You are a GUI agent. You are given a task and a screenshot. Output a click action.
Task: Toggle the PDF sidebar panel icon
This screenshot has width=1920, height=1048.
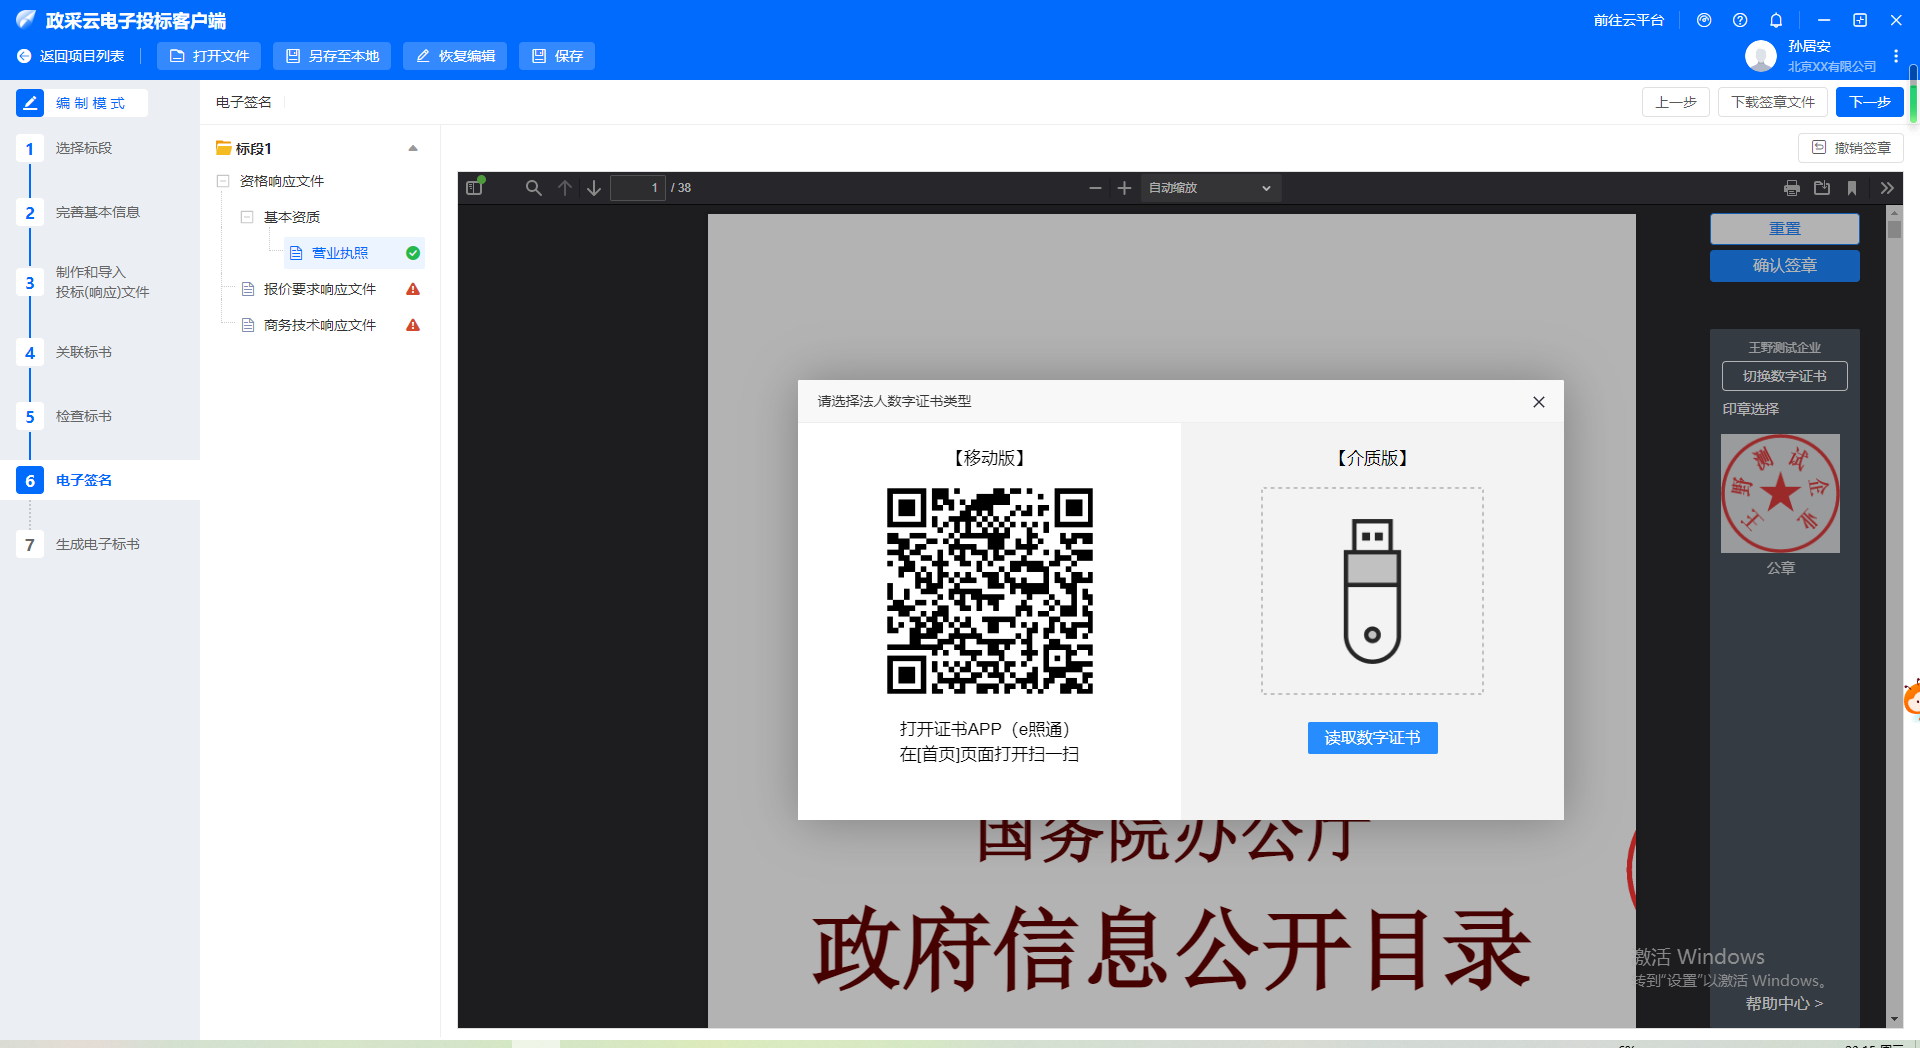coord(474,188)
